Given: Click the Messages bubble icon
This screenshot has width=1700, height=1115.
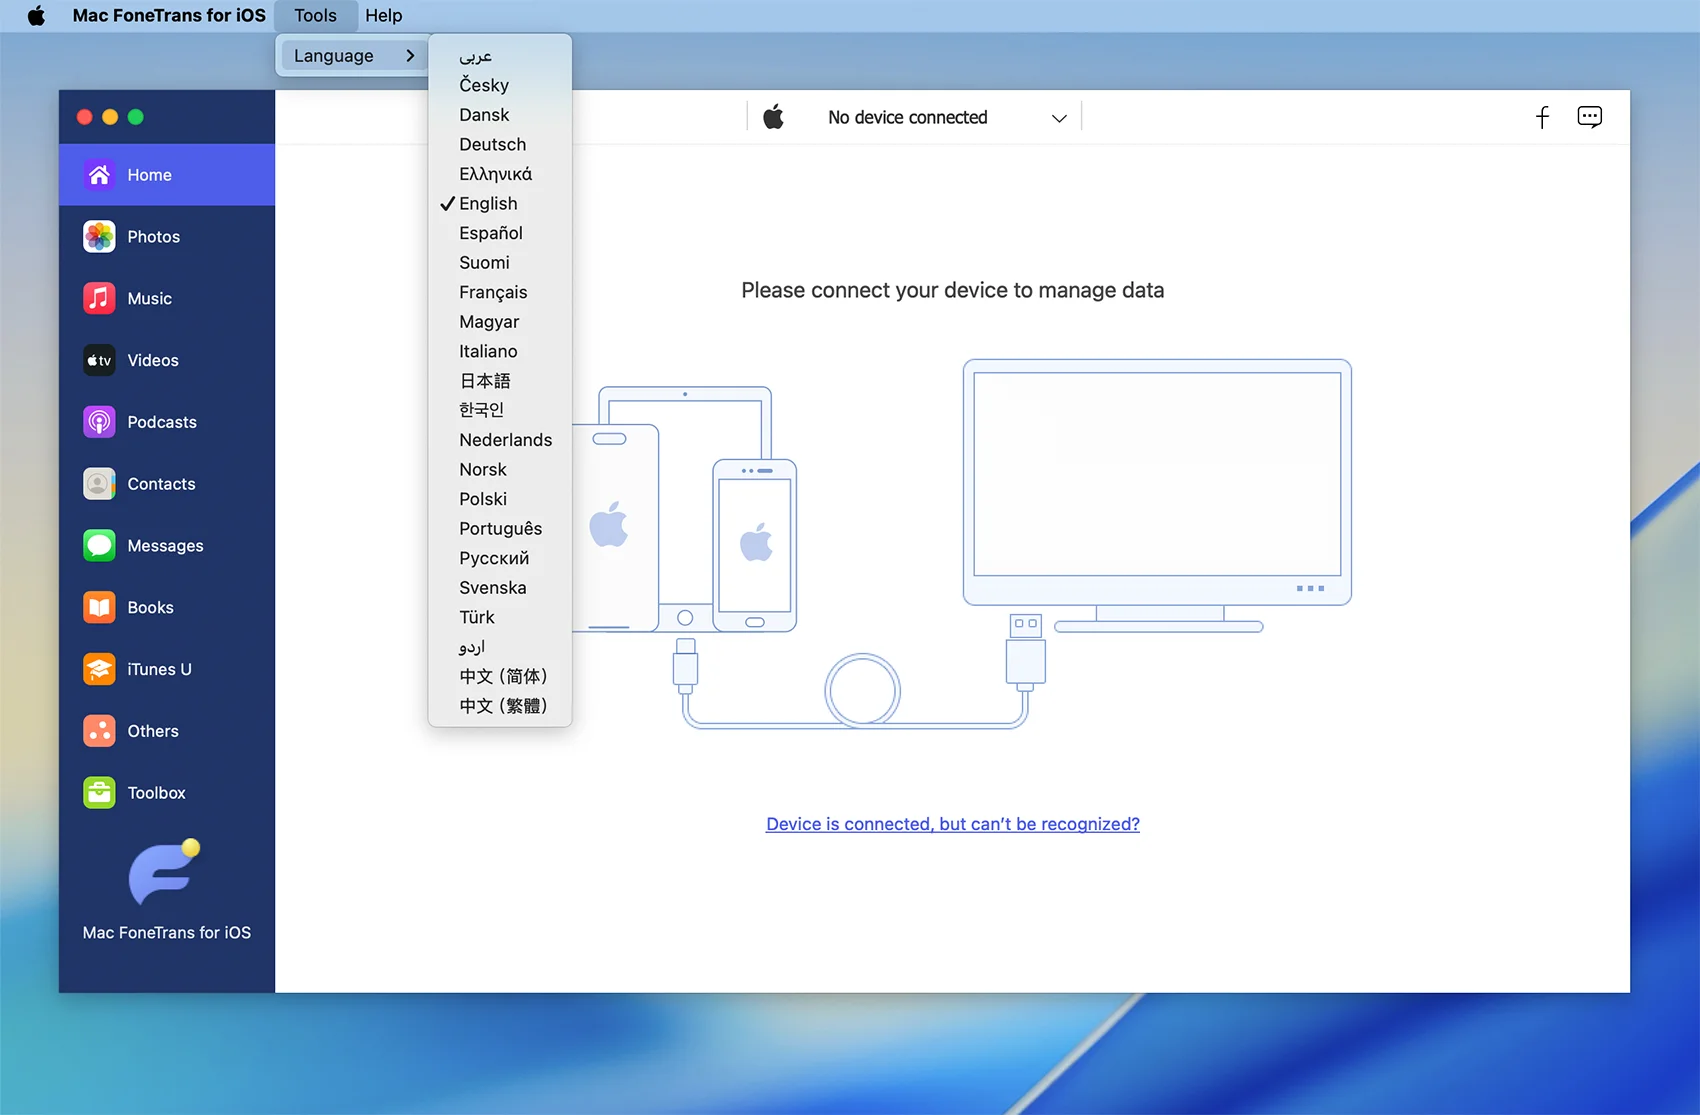Looking at the screenshot, I should [99, 546].
